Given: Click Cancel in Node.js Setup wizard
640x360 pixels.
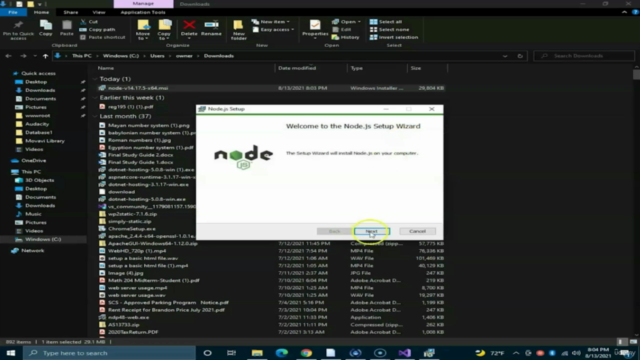Looking at the screenshot, I should pos(417,231).
